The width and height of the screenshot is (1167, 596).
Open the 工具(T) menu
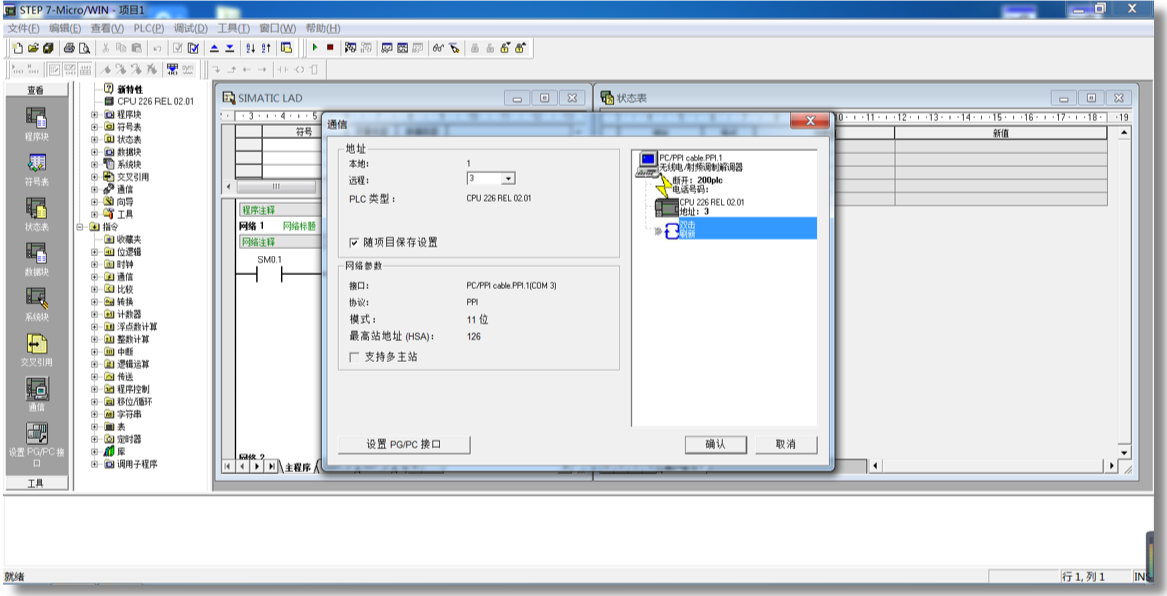234,28
